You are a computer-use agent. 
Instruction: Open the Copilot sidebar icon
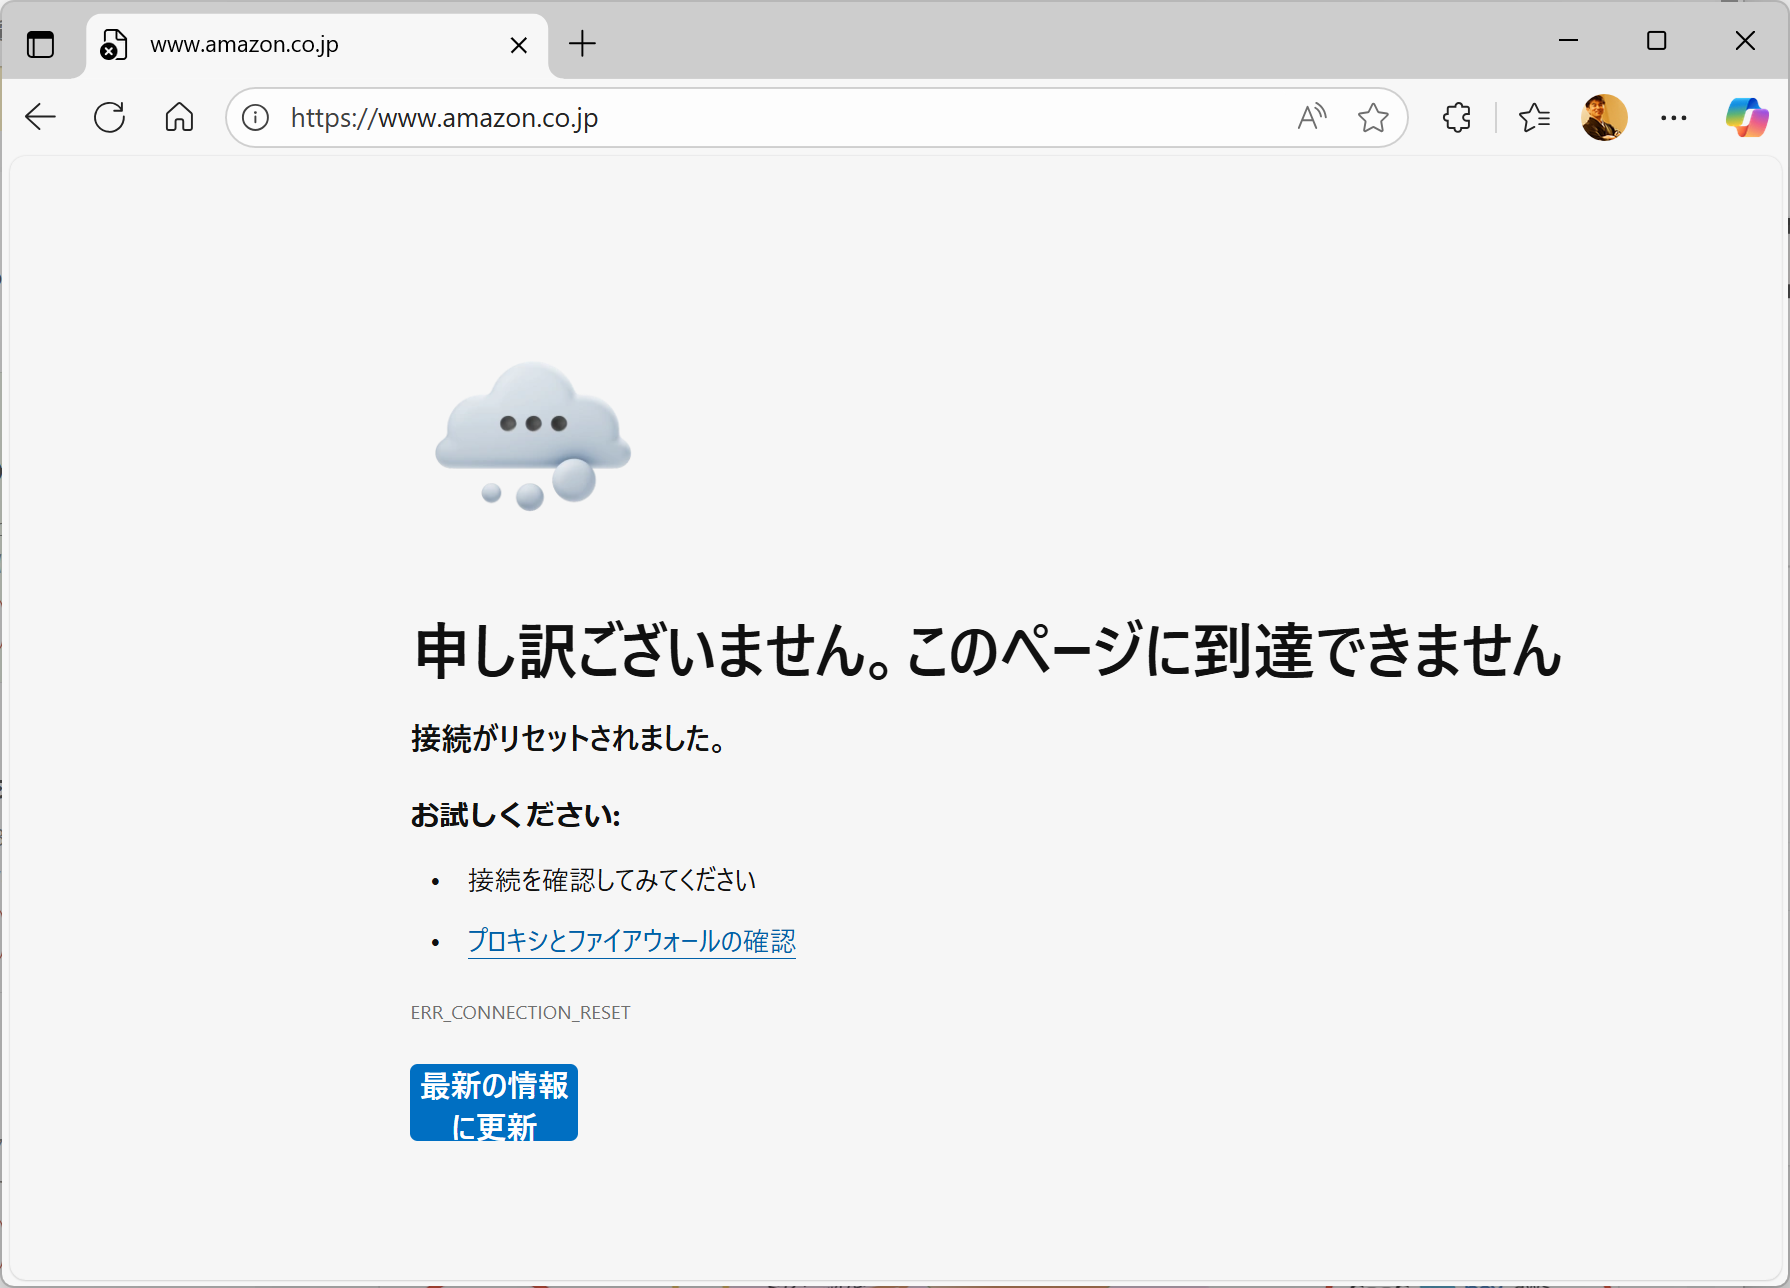(x=1747, y=118)
